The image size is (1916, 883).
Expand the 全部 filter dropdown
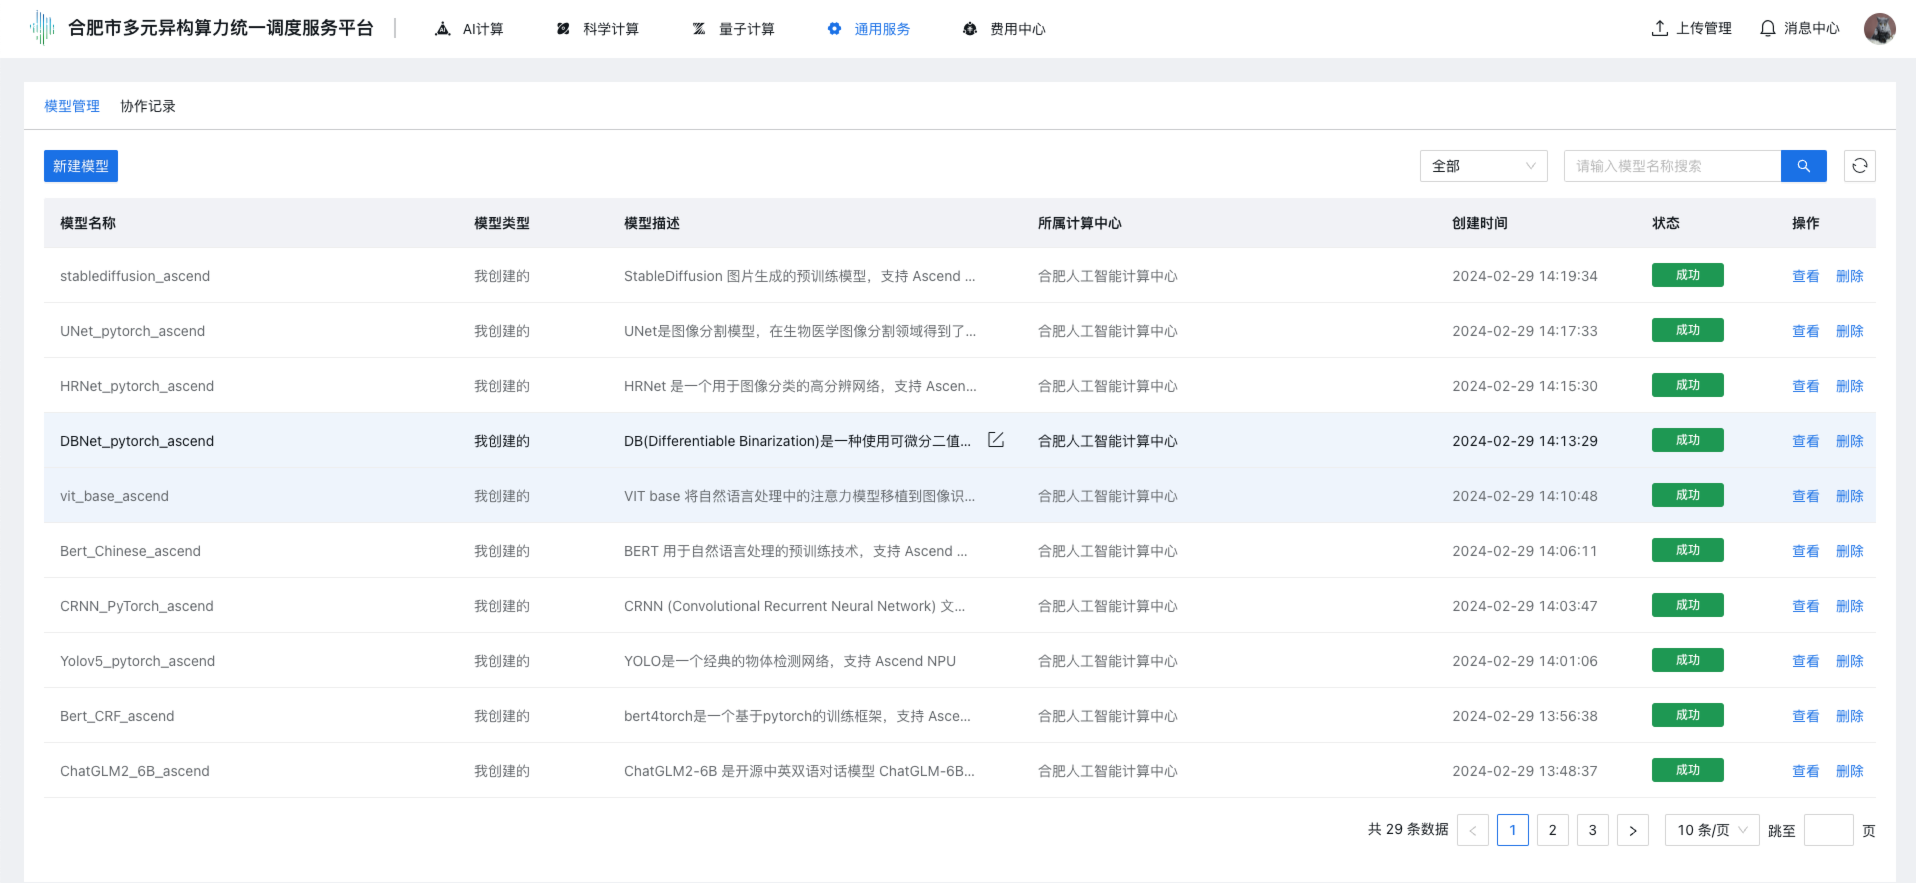point(1483,166)
